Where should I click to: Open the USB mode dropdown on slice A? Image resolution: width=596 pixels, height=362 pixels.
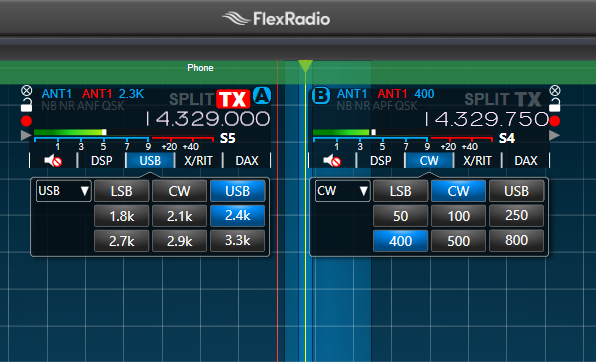(63, 191)
